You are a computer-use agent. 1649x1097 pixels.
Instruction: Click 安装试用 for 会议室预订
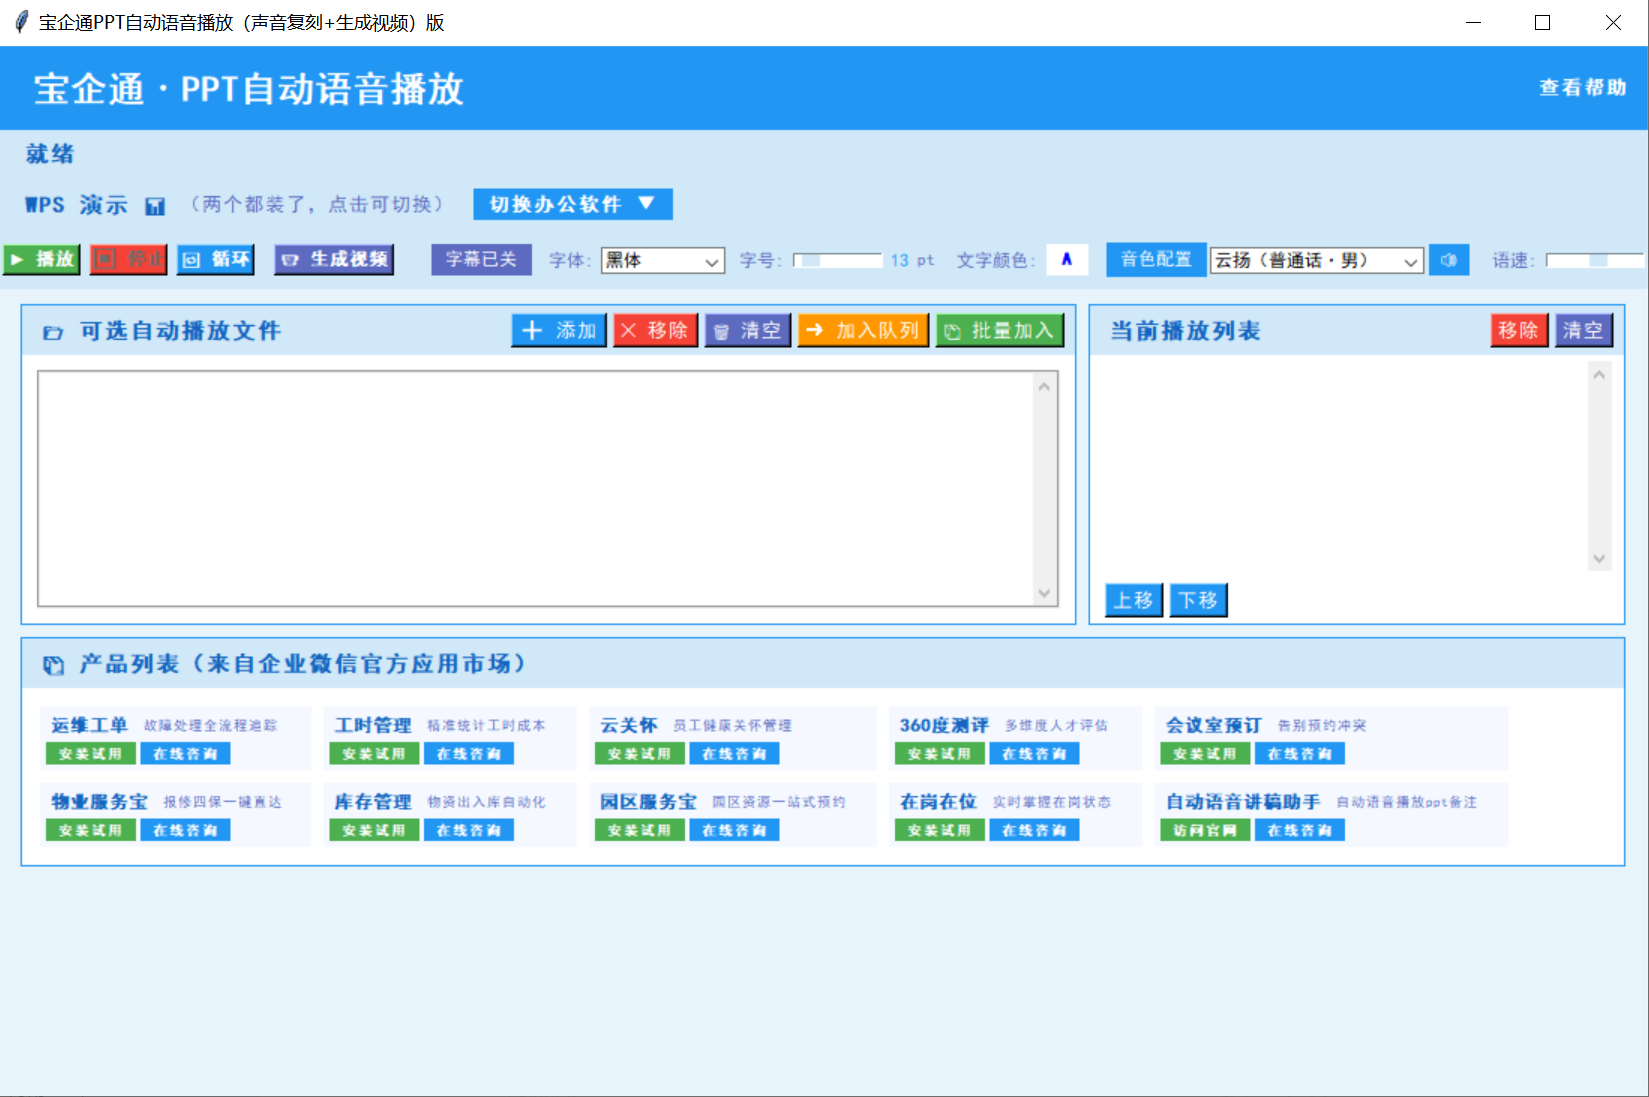(1205, 754)
